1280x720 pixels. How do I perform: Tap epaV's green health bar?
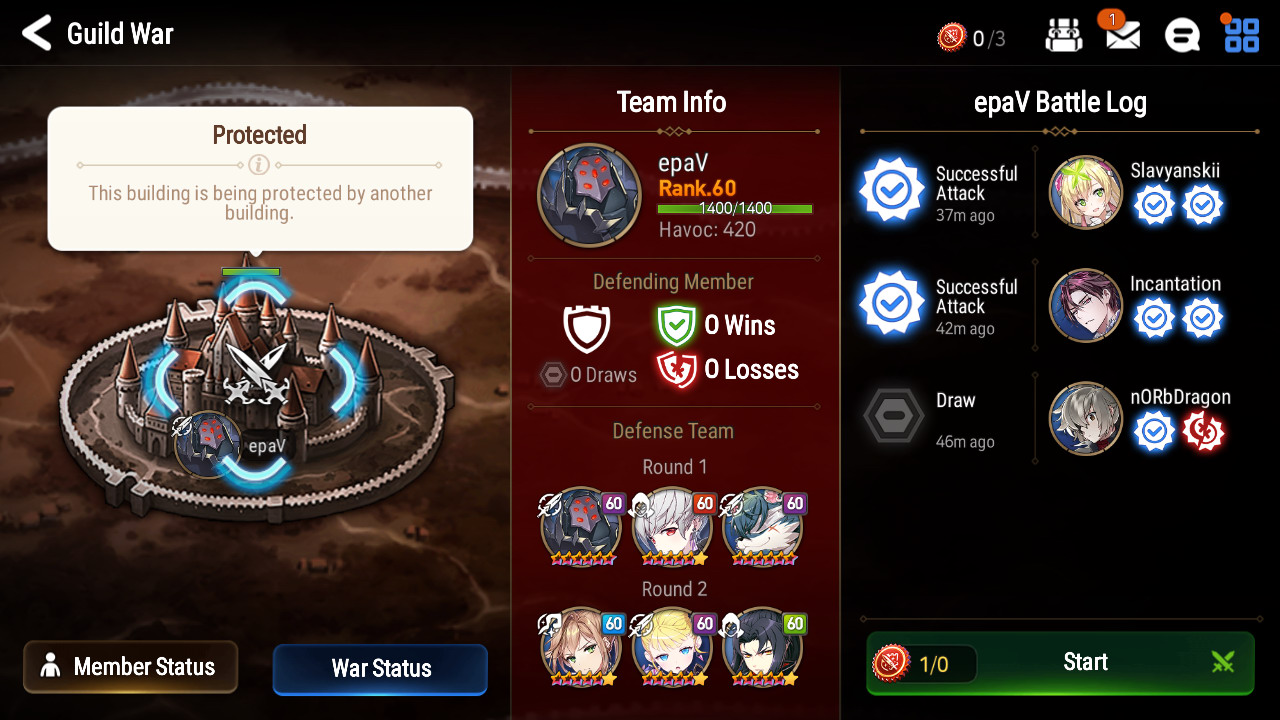point(735,209)
